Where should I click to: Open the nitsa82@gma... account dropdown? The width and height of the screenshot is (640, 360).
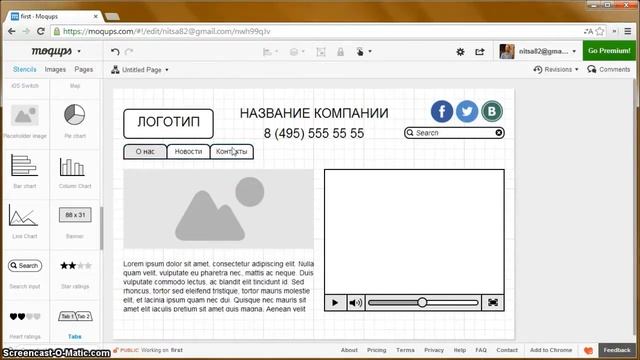coord(538,51)
